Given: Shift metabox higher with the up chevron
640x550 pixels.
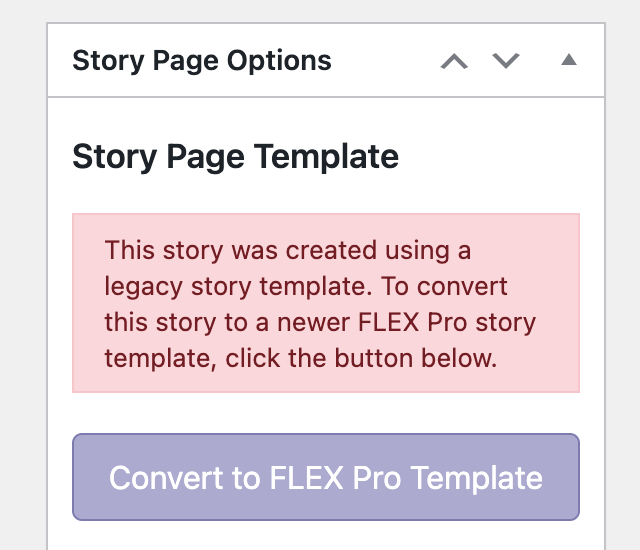Looking at the screenshot, I should pos(454,61).
